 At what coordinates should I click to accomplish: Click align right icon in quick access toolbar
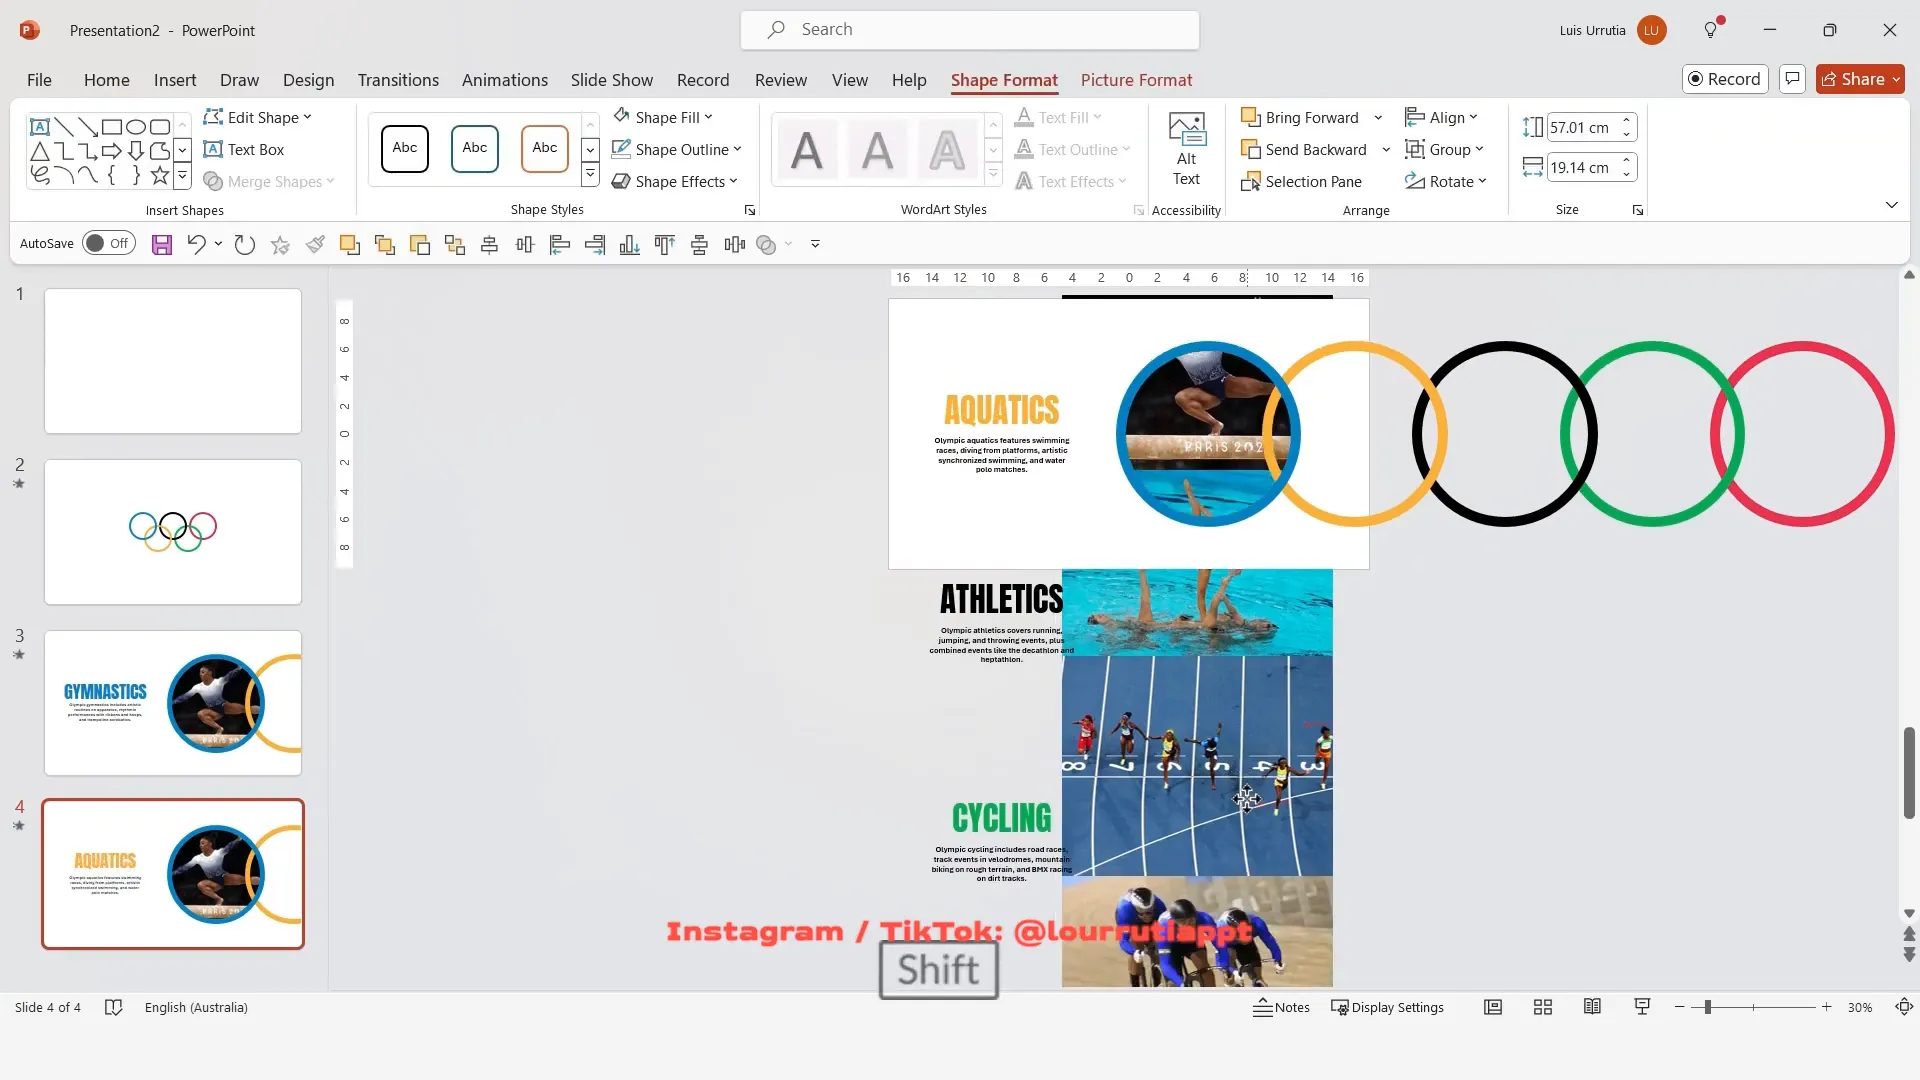click(x=595, y=244)
